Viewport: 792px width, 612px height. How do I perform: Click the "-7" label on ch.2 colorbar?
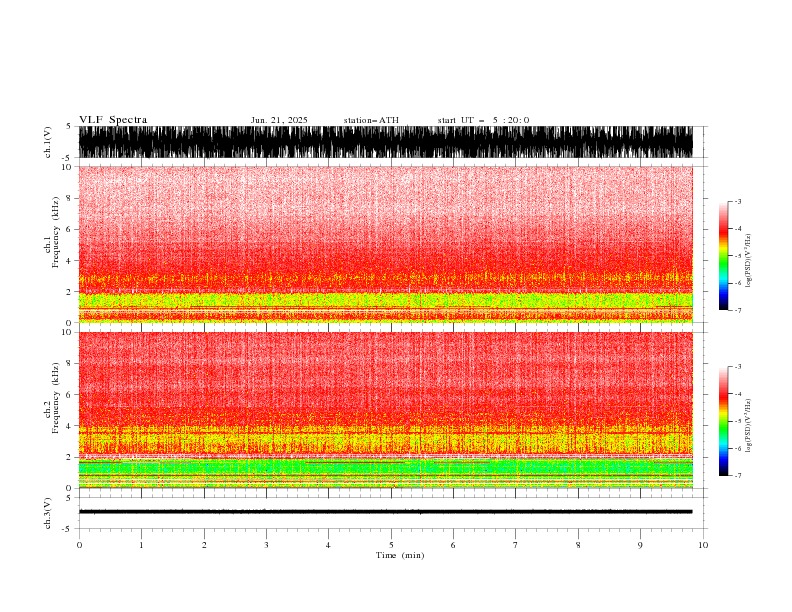(x=738, y=475)
